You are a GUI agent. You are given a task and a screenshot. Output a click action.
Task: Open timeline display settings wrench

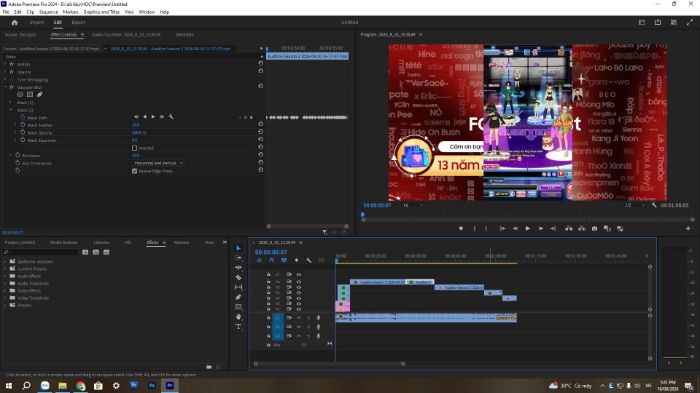pos(308,260)
